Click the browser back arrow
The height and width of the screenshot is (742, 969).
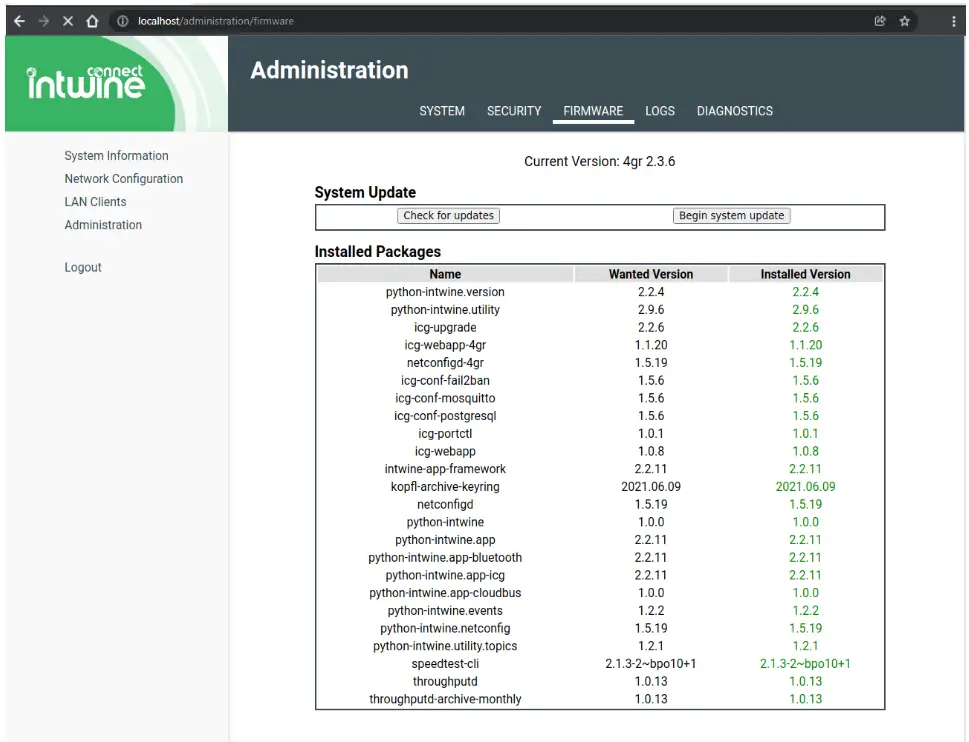coord(20,21)
